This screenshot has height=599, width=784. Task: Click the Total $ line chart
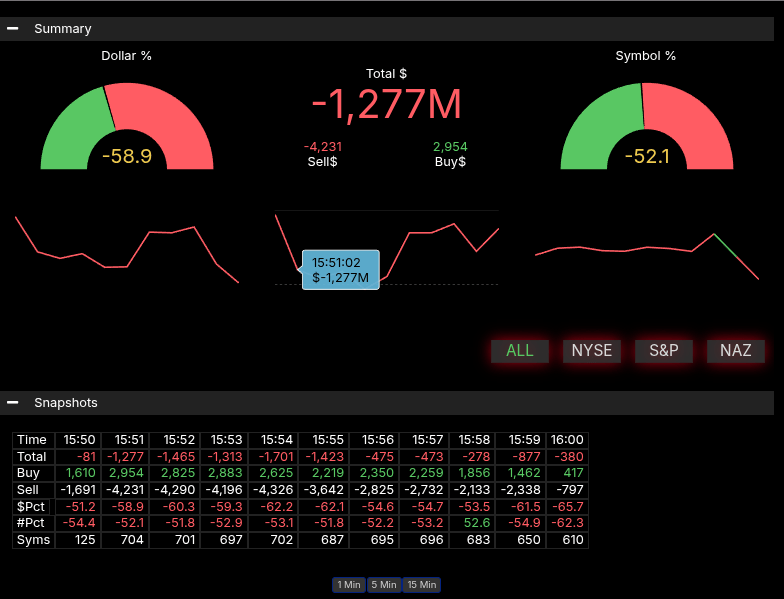[x=386, y=248]
